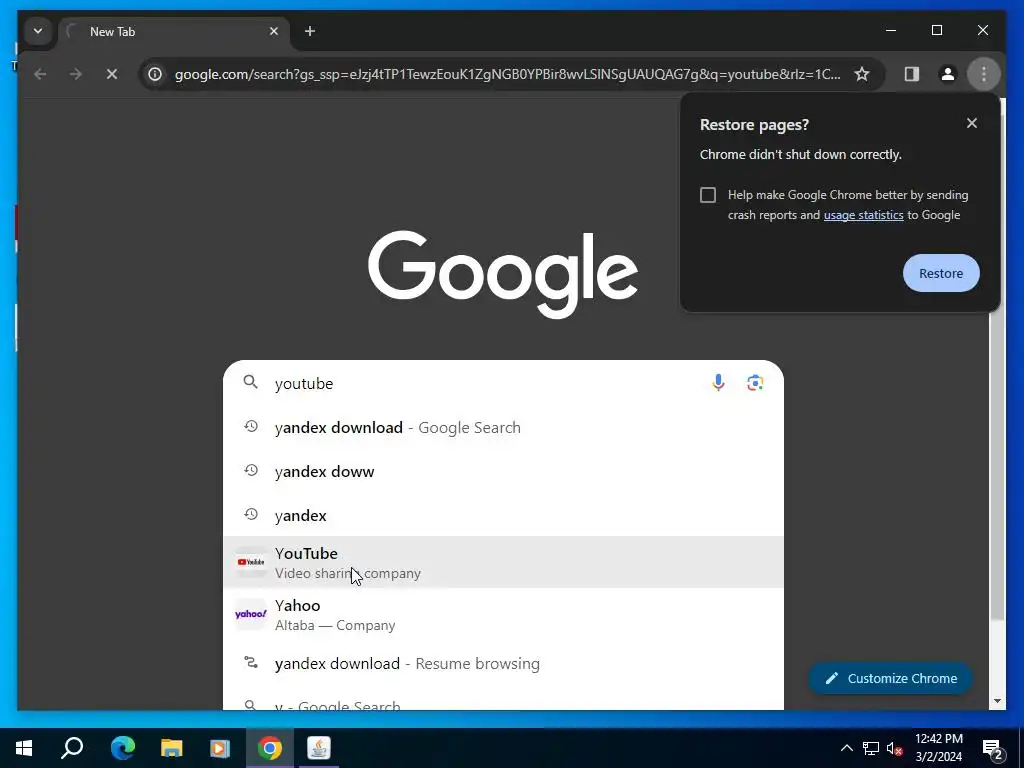Launch Microsoft Edge from taskbar

pyautogui.click(x=122, y=748)
